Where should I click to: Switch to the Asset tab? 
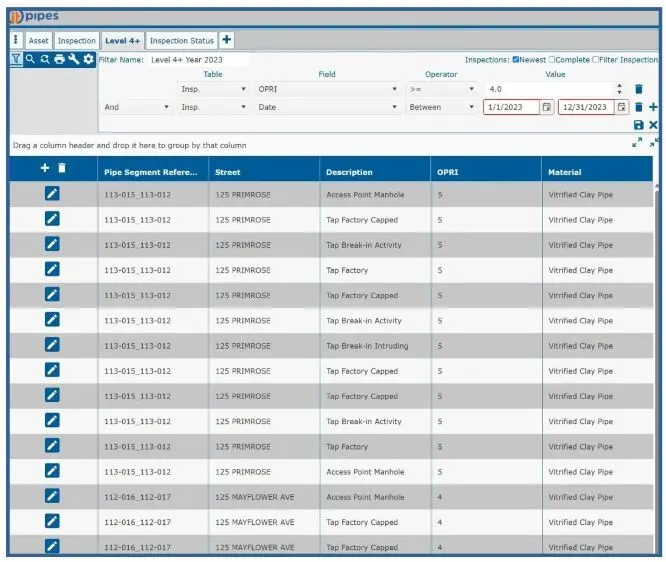point(38,41)
